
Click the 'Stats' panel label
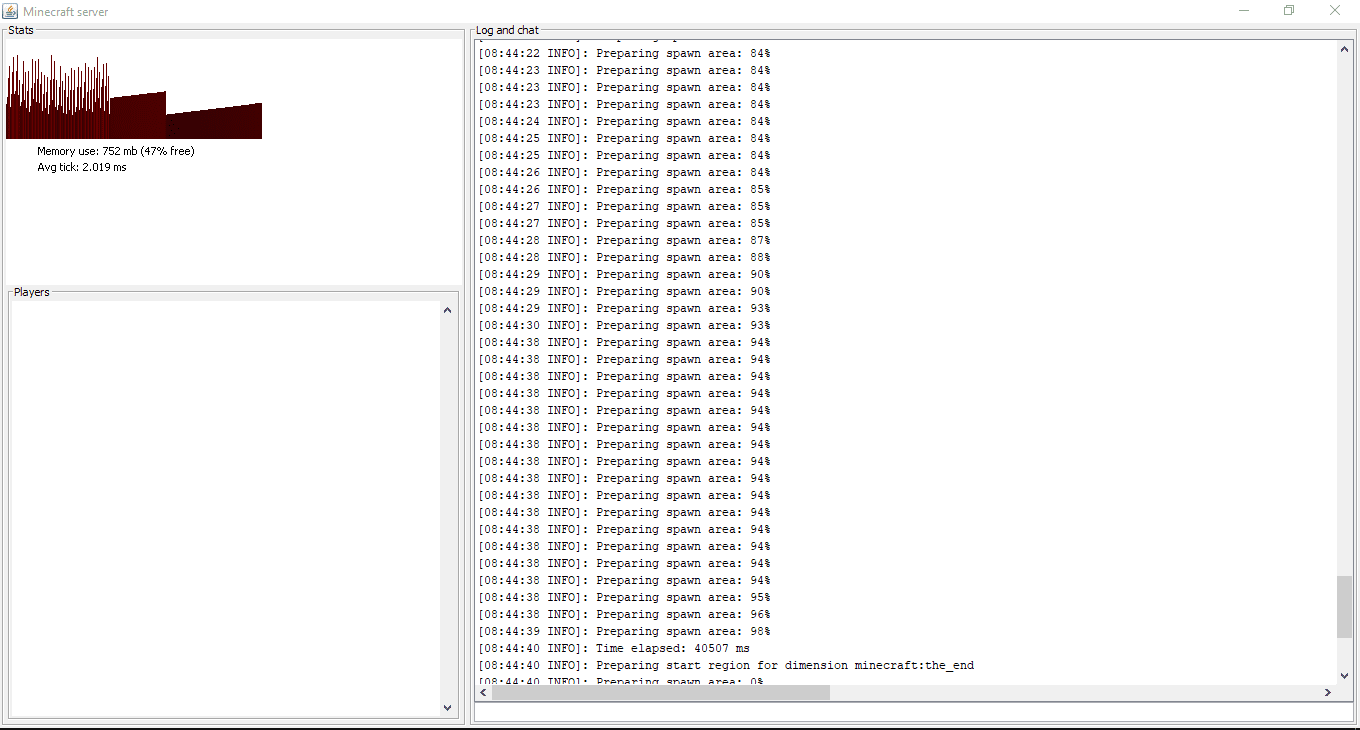[21, 31]
